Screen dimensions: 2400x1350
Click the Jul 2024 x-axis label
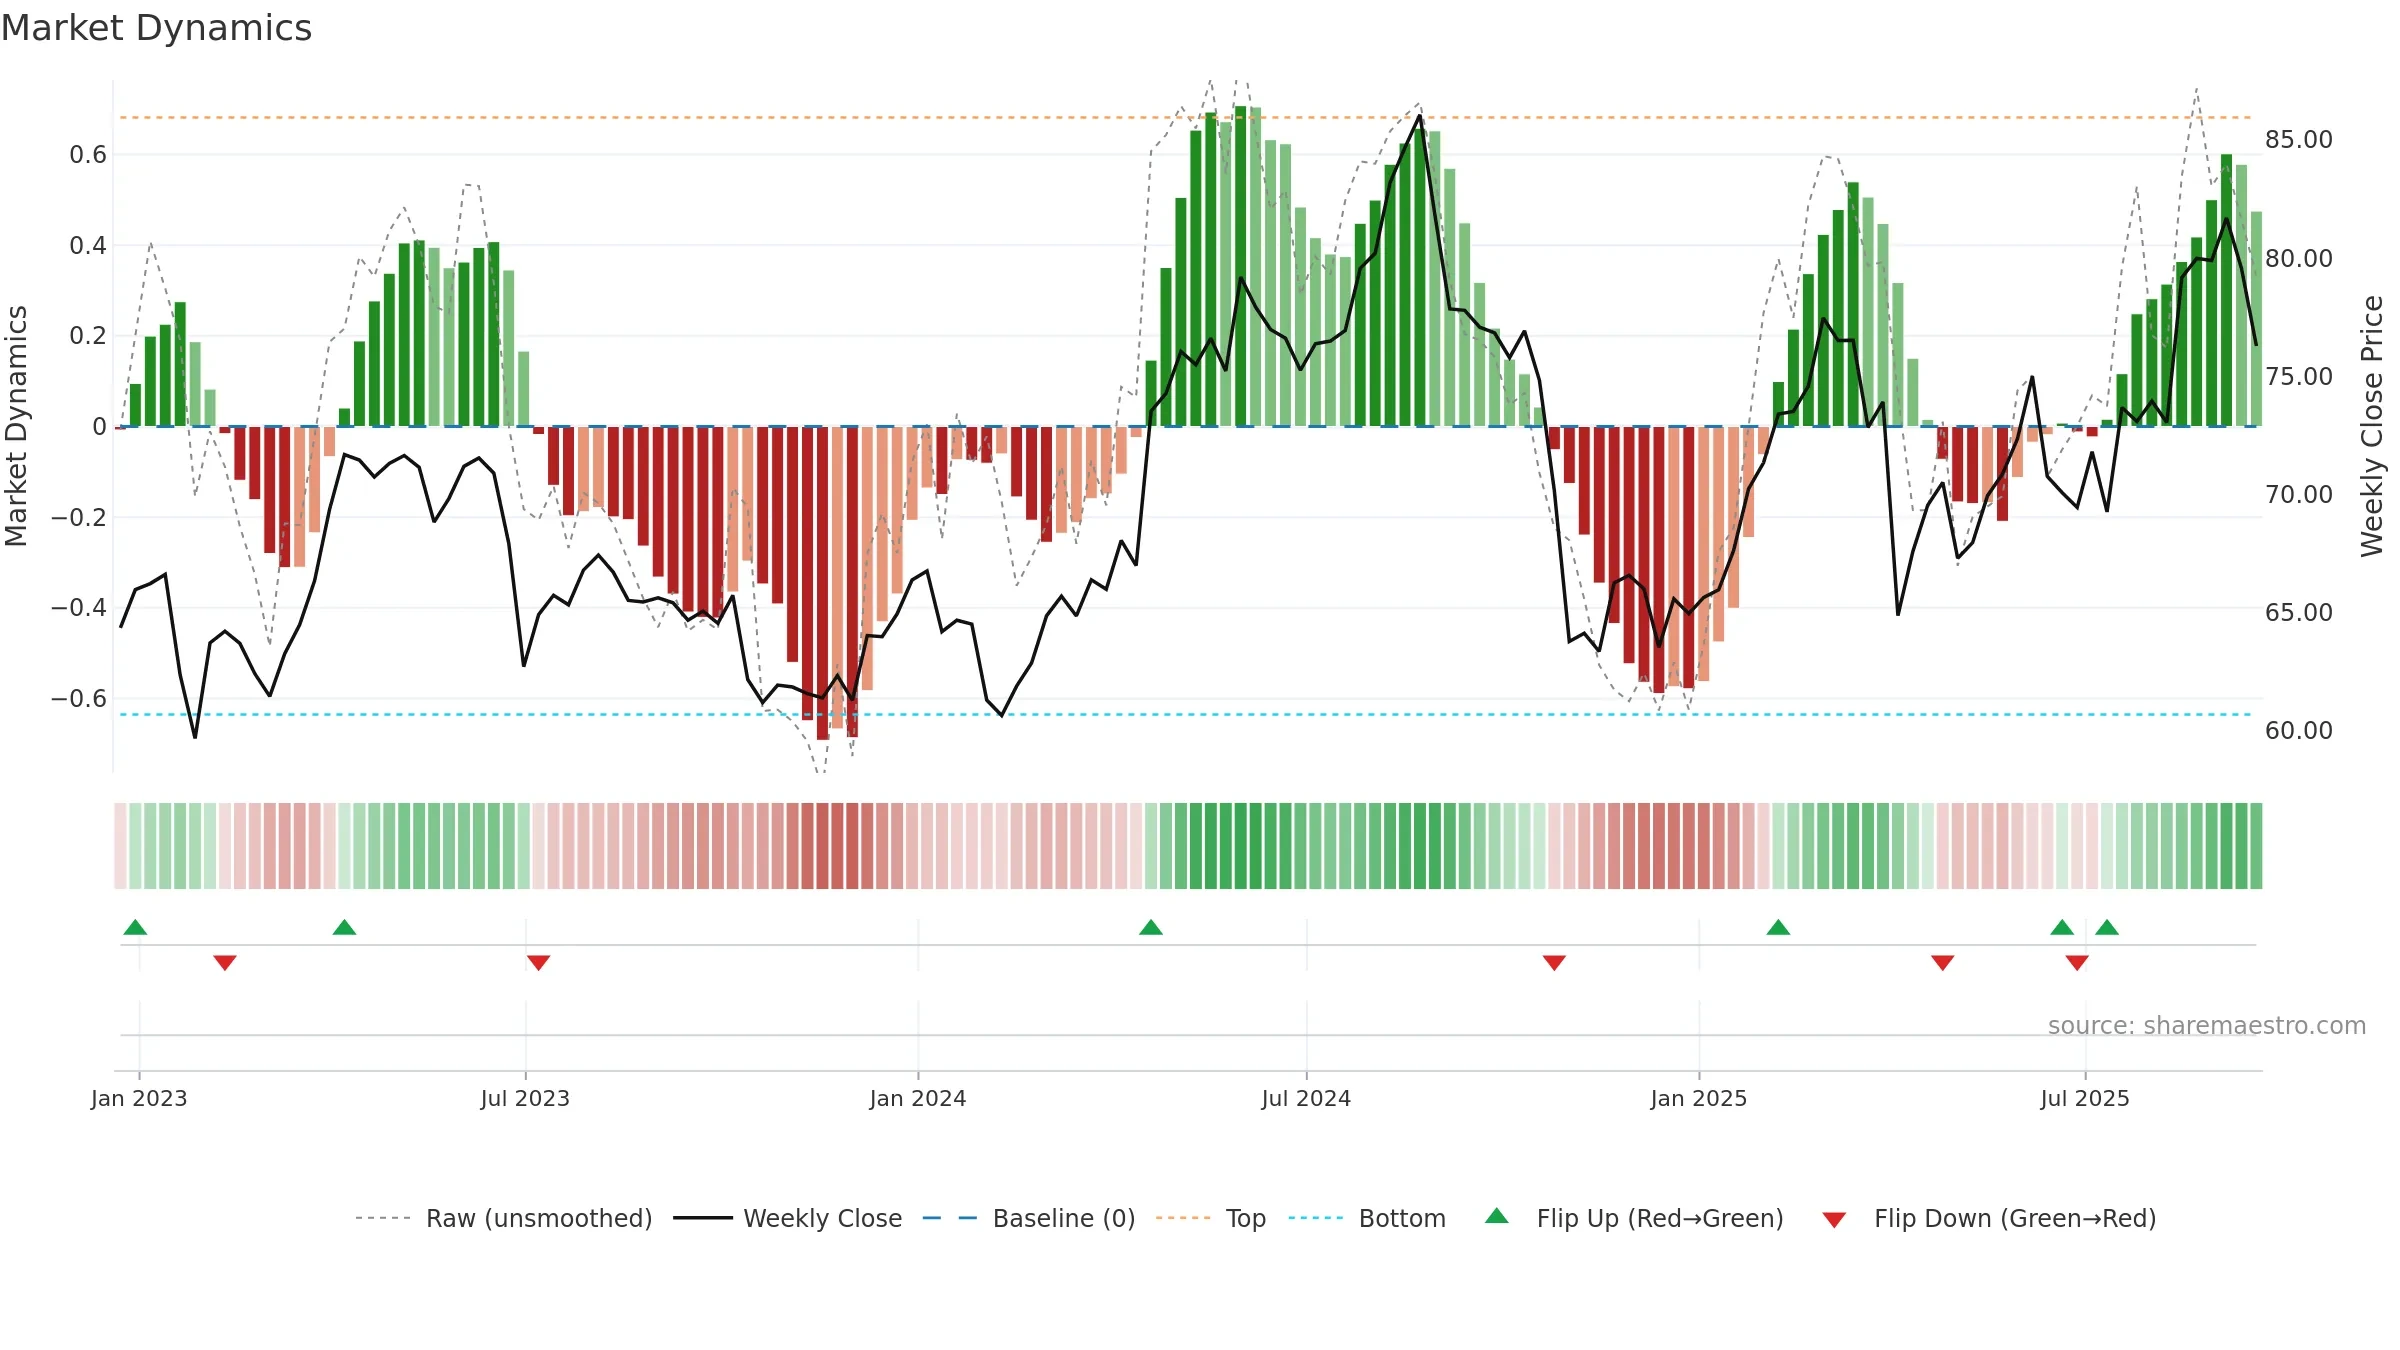coord(1306,1098)
